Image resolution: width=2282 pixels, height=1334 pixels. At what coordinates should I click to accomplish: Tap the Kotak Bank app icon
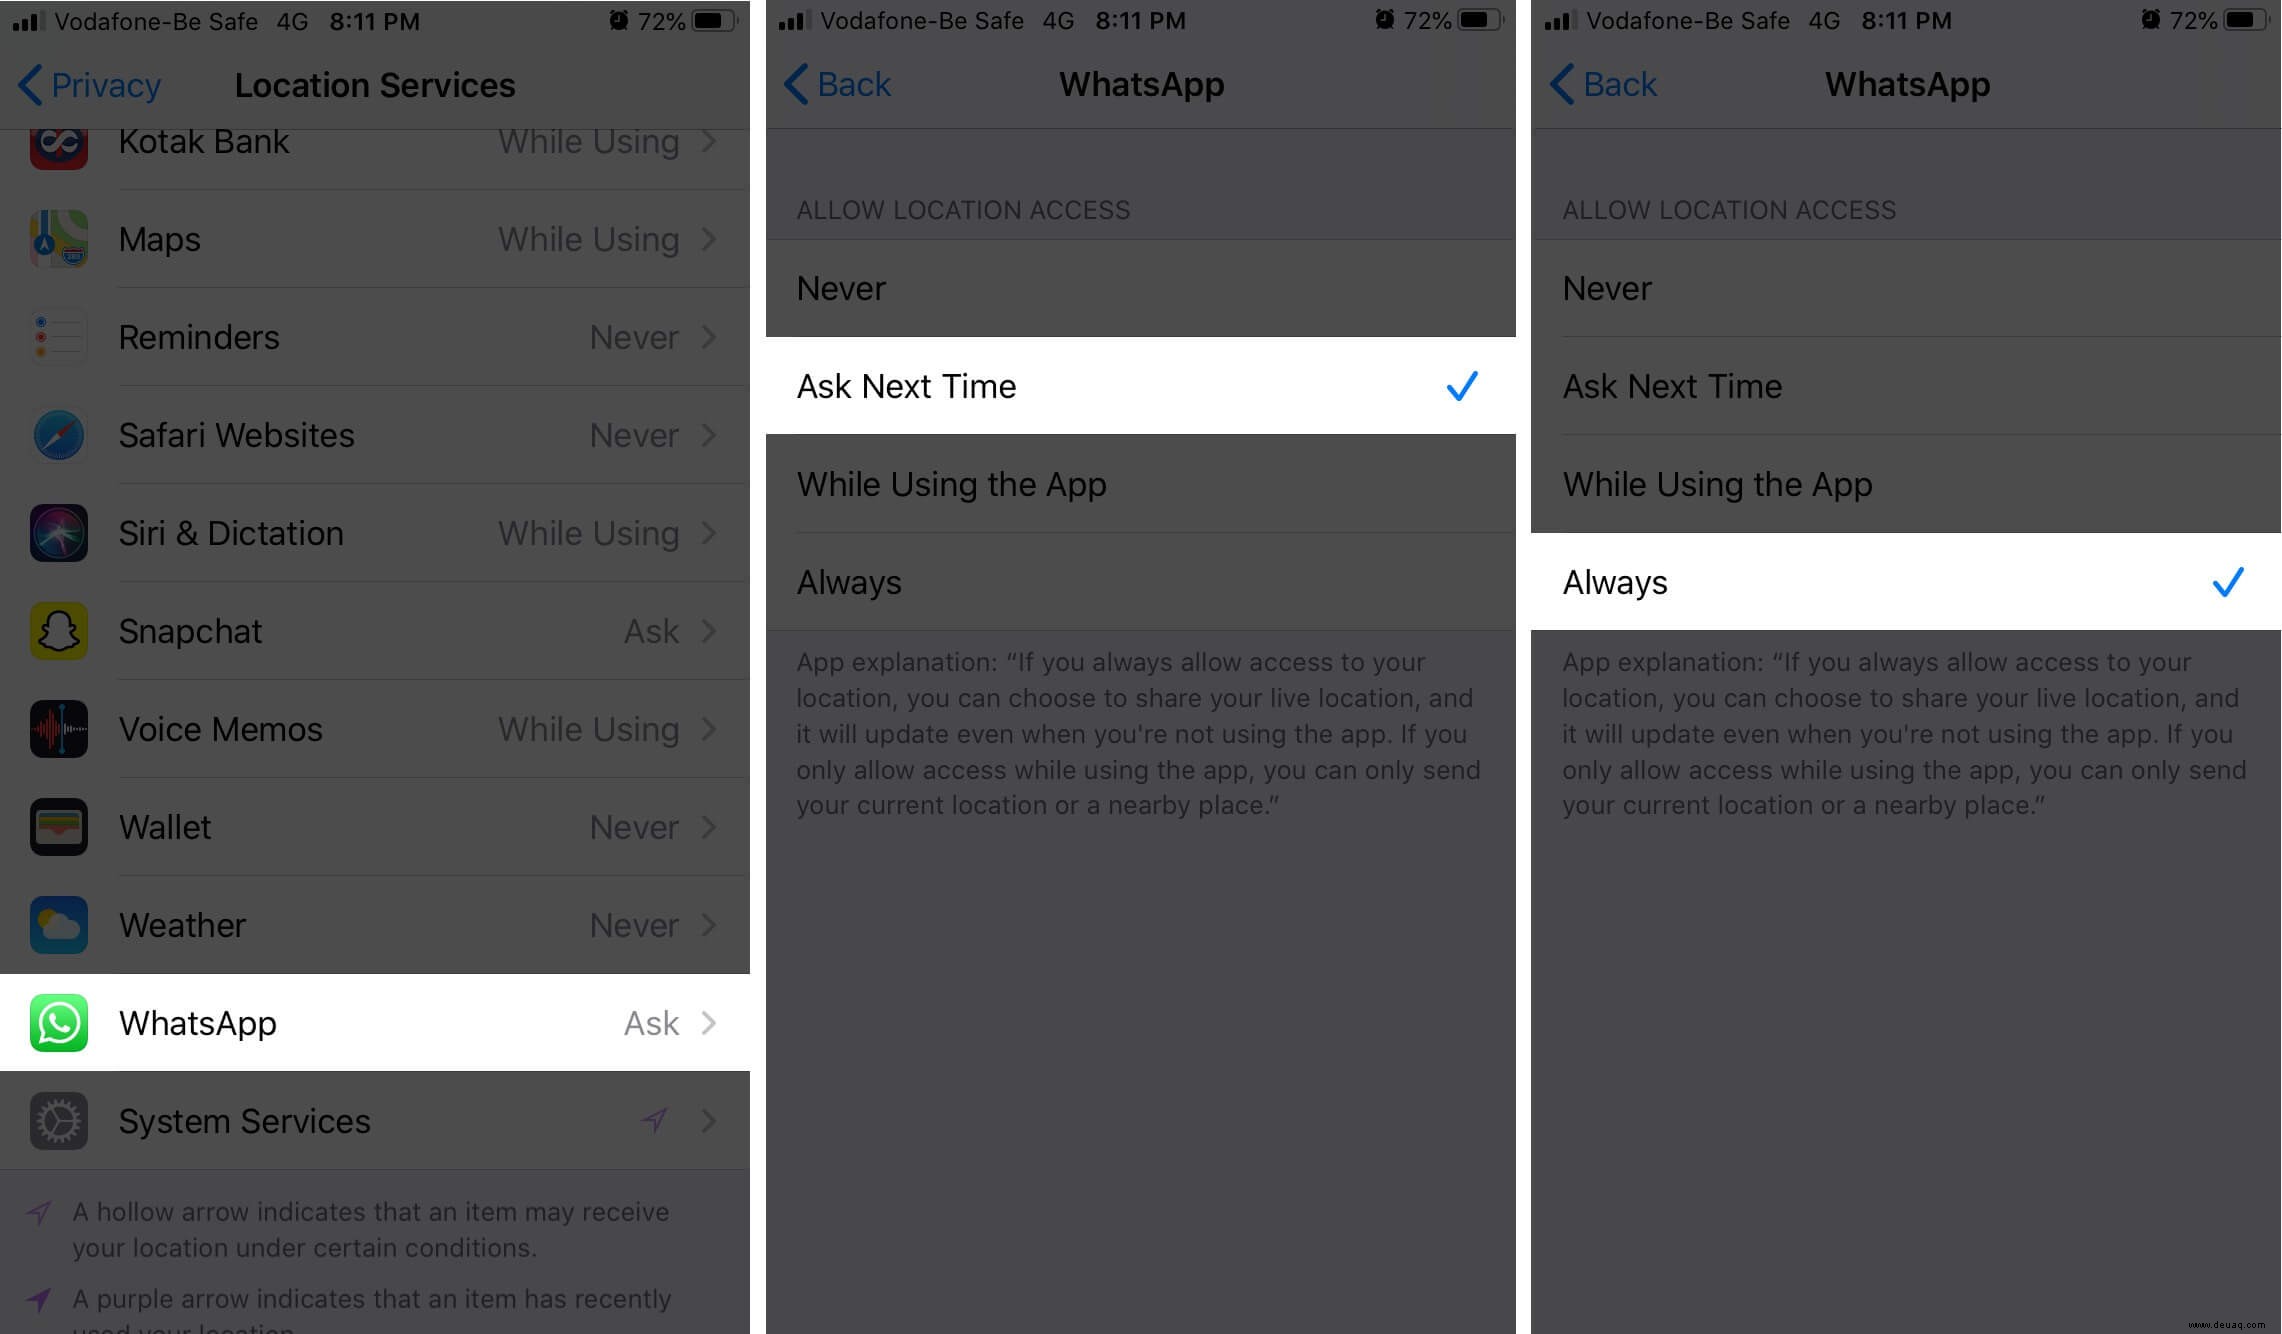point(57,140)
